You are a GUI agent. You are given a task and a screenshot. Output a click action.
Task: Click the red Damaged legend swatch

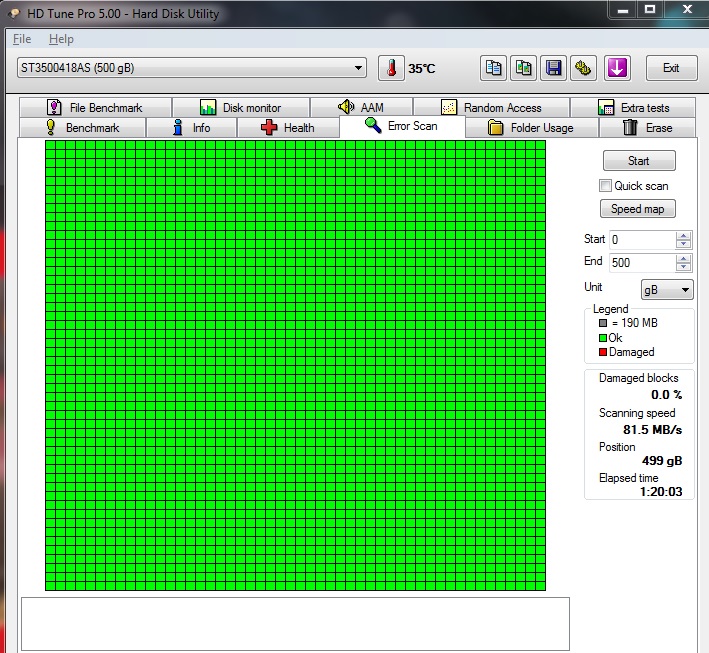[x=603, y=352]
